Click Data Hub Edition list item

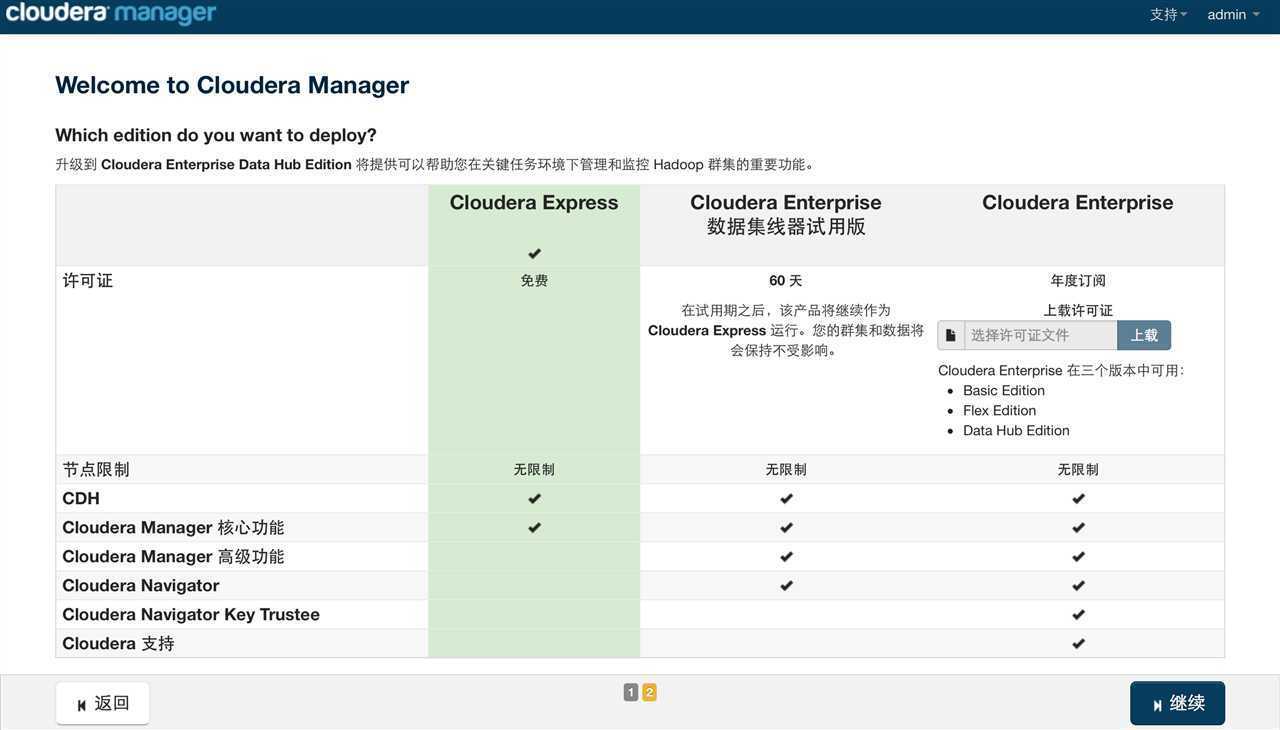pos(1016,430)
